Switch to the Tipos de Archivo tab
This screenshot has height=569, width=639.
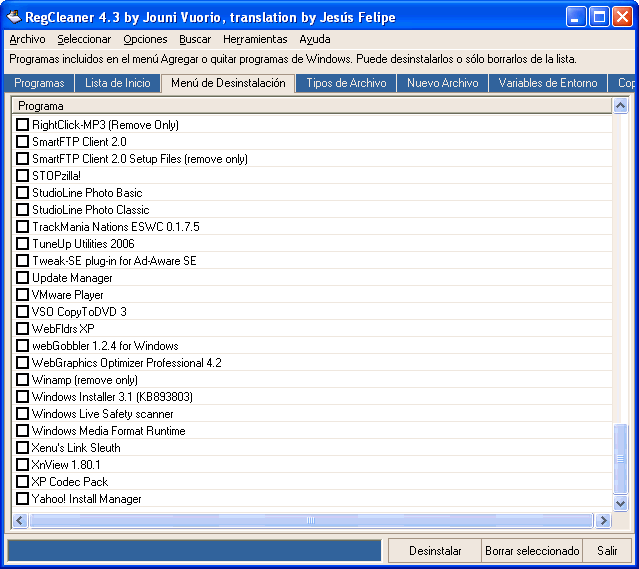pos(346,83)
